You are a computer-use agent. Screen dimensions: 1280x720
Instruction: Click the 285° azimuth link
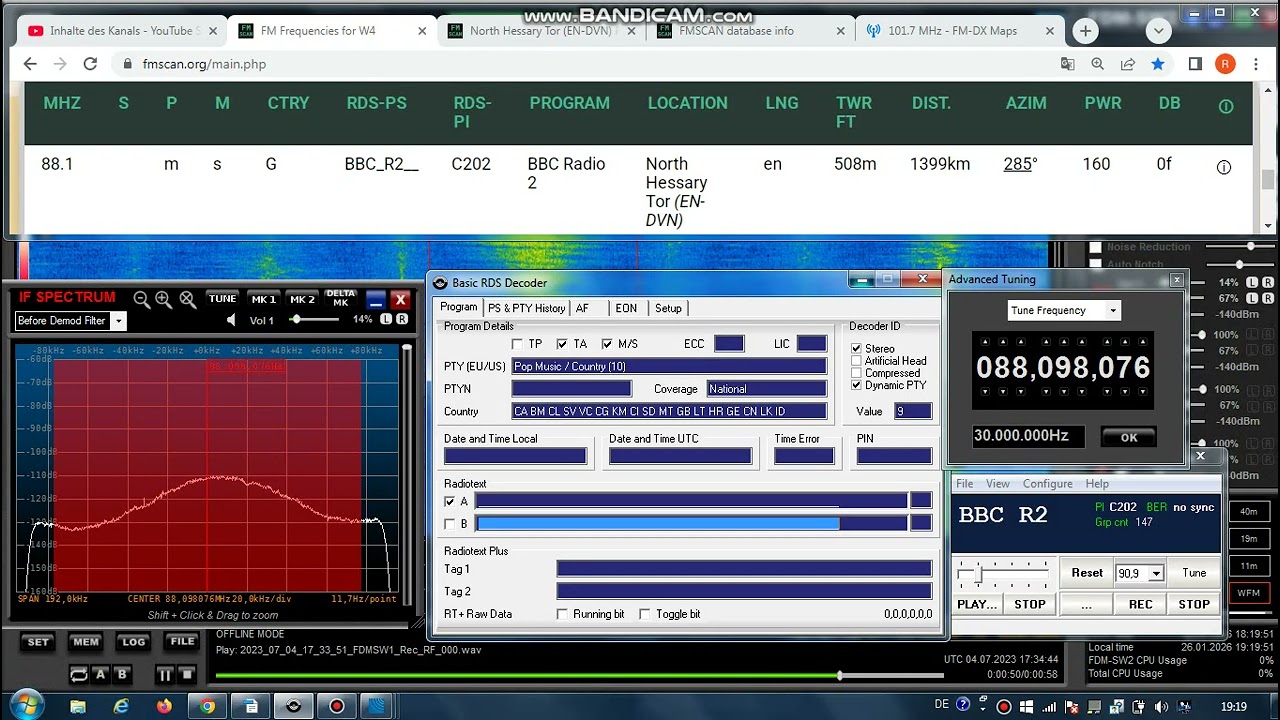click(1020, 164)
